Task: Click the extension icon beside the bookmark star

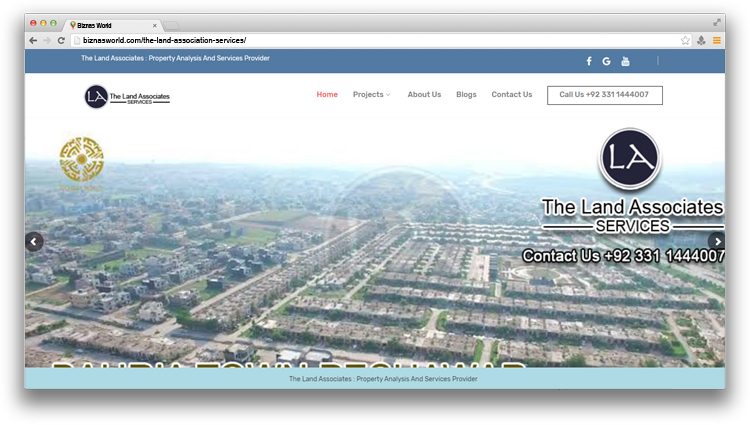Action: click(701, 40)
